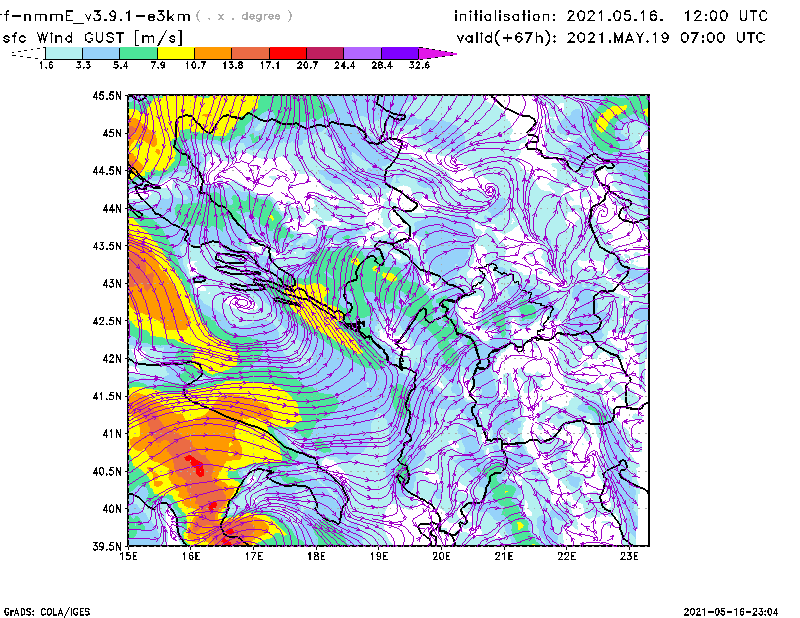Click the 'sfc Wind GUST [m/s]' title

coord(92,38)
